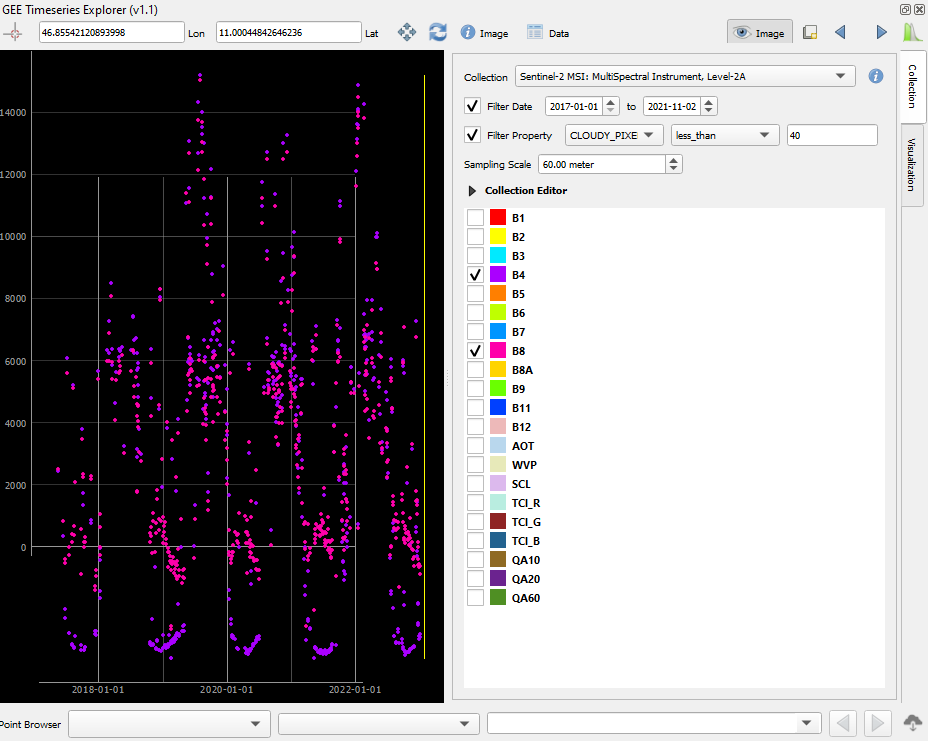This screenshot has height=741, width=928.
Task: Open the less_than operator dropdown
Action: click(723, 136)
